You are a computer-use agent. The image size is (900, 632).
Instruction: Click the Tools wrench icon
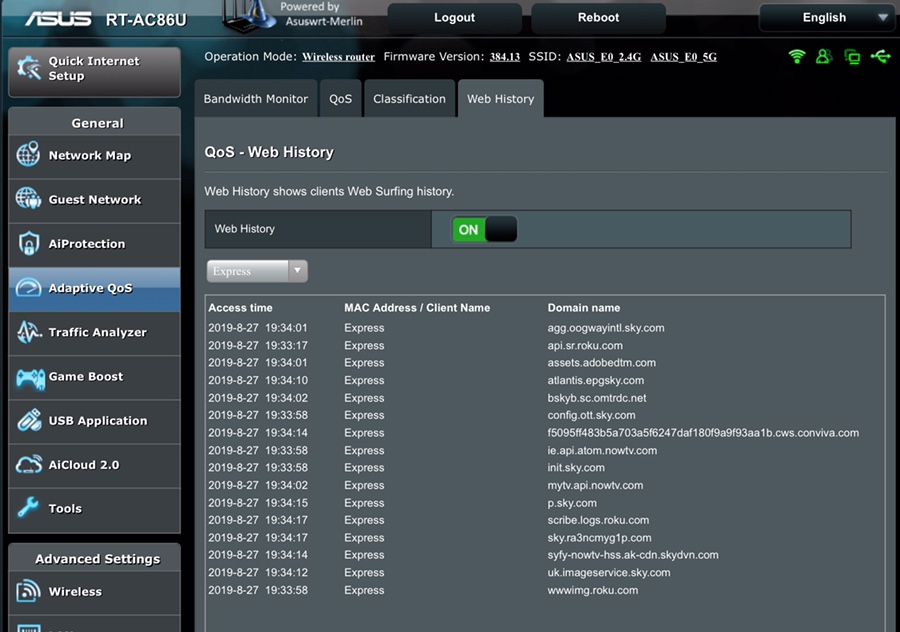tap(28, 507)
